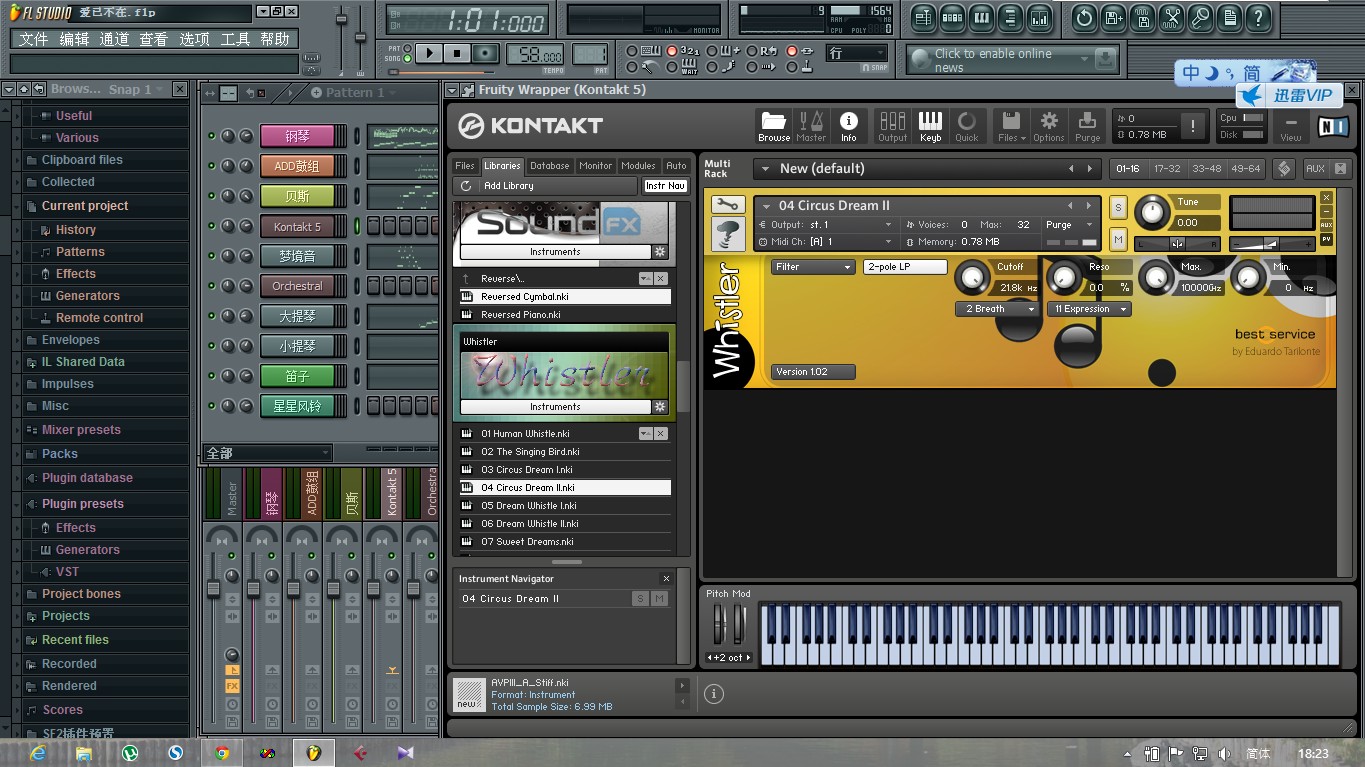Toggle Instr Nav button in Libraries

click(665, 186)
